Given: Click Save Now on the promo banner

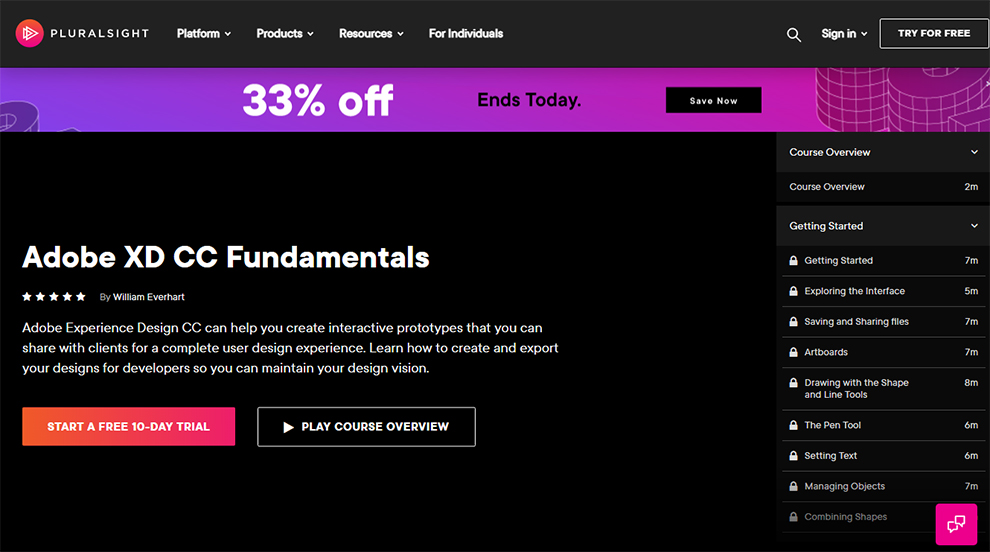Looking at the screenshot, I should pyautogui.click(x=713, y=101).
